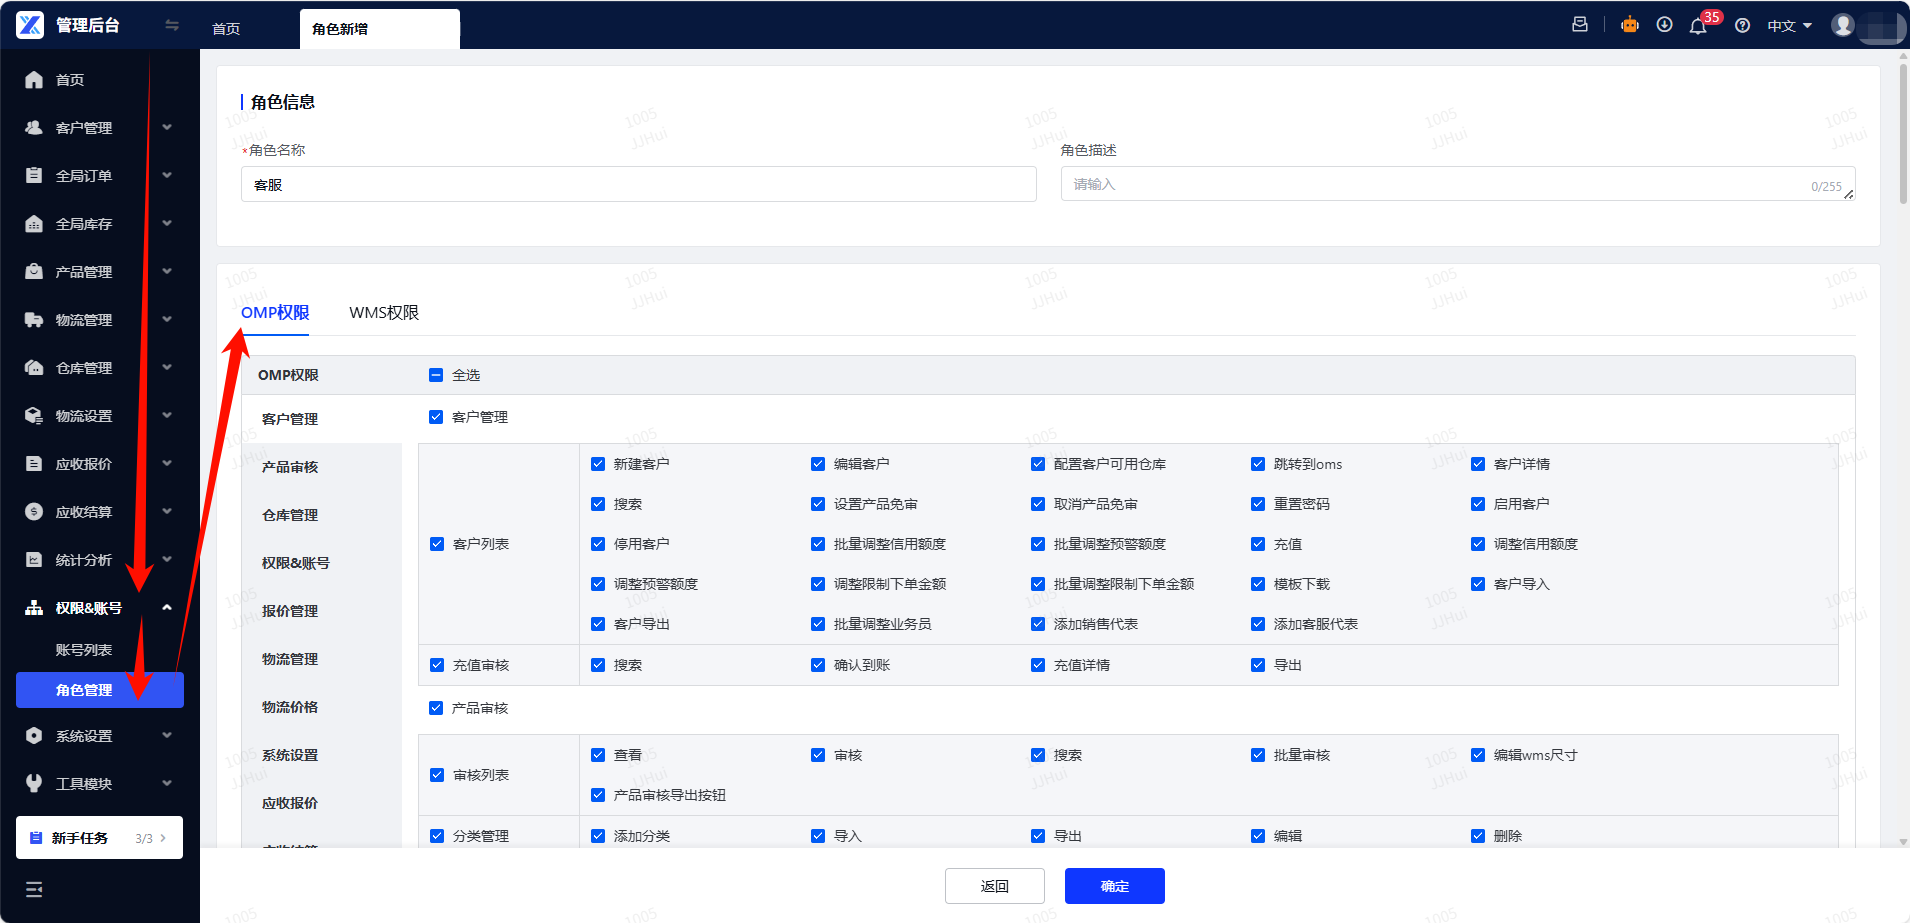Click the bottom-left menu fold icon
Image resolution: width=1910 pixels, height=923 pixels.
point(34,889)
